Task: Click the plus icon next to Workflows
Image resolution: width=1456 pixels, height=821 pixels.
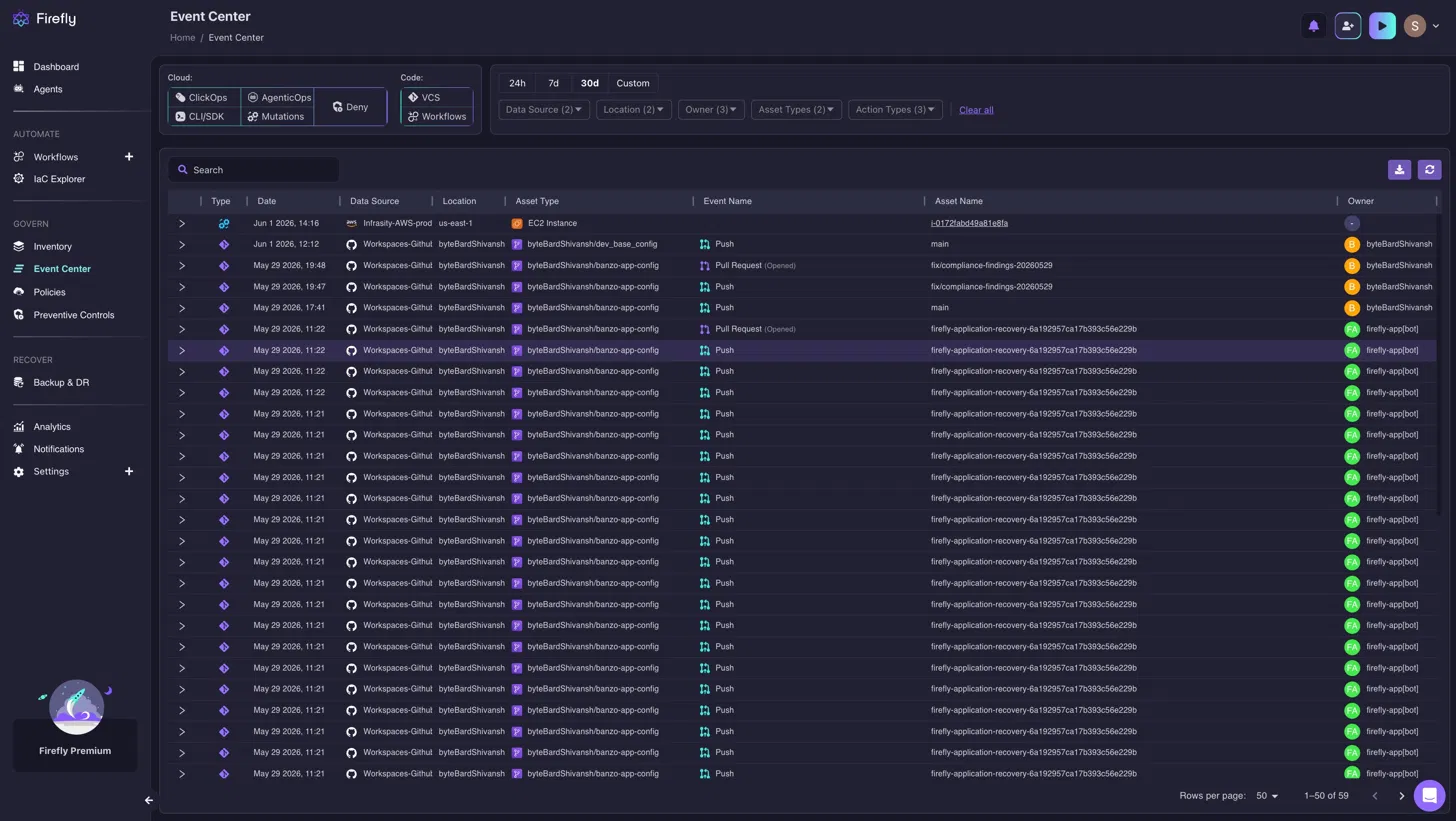Action: 129,157
